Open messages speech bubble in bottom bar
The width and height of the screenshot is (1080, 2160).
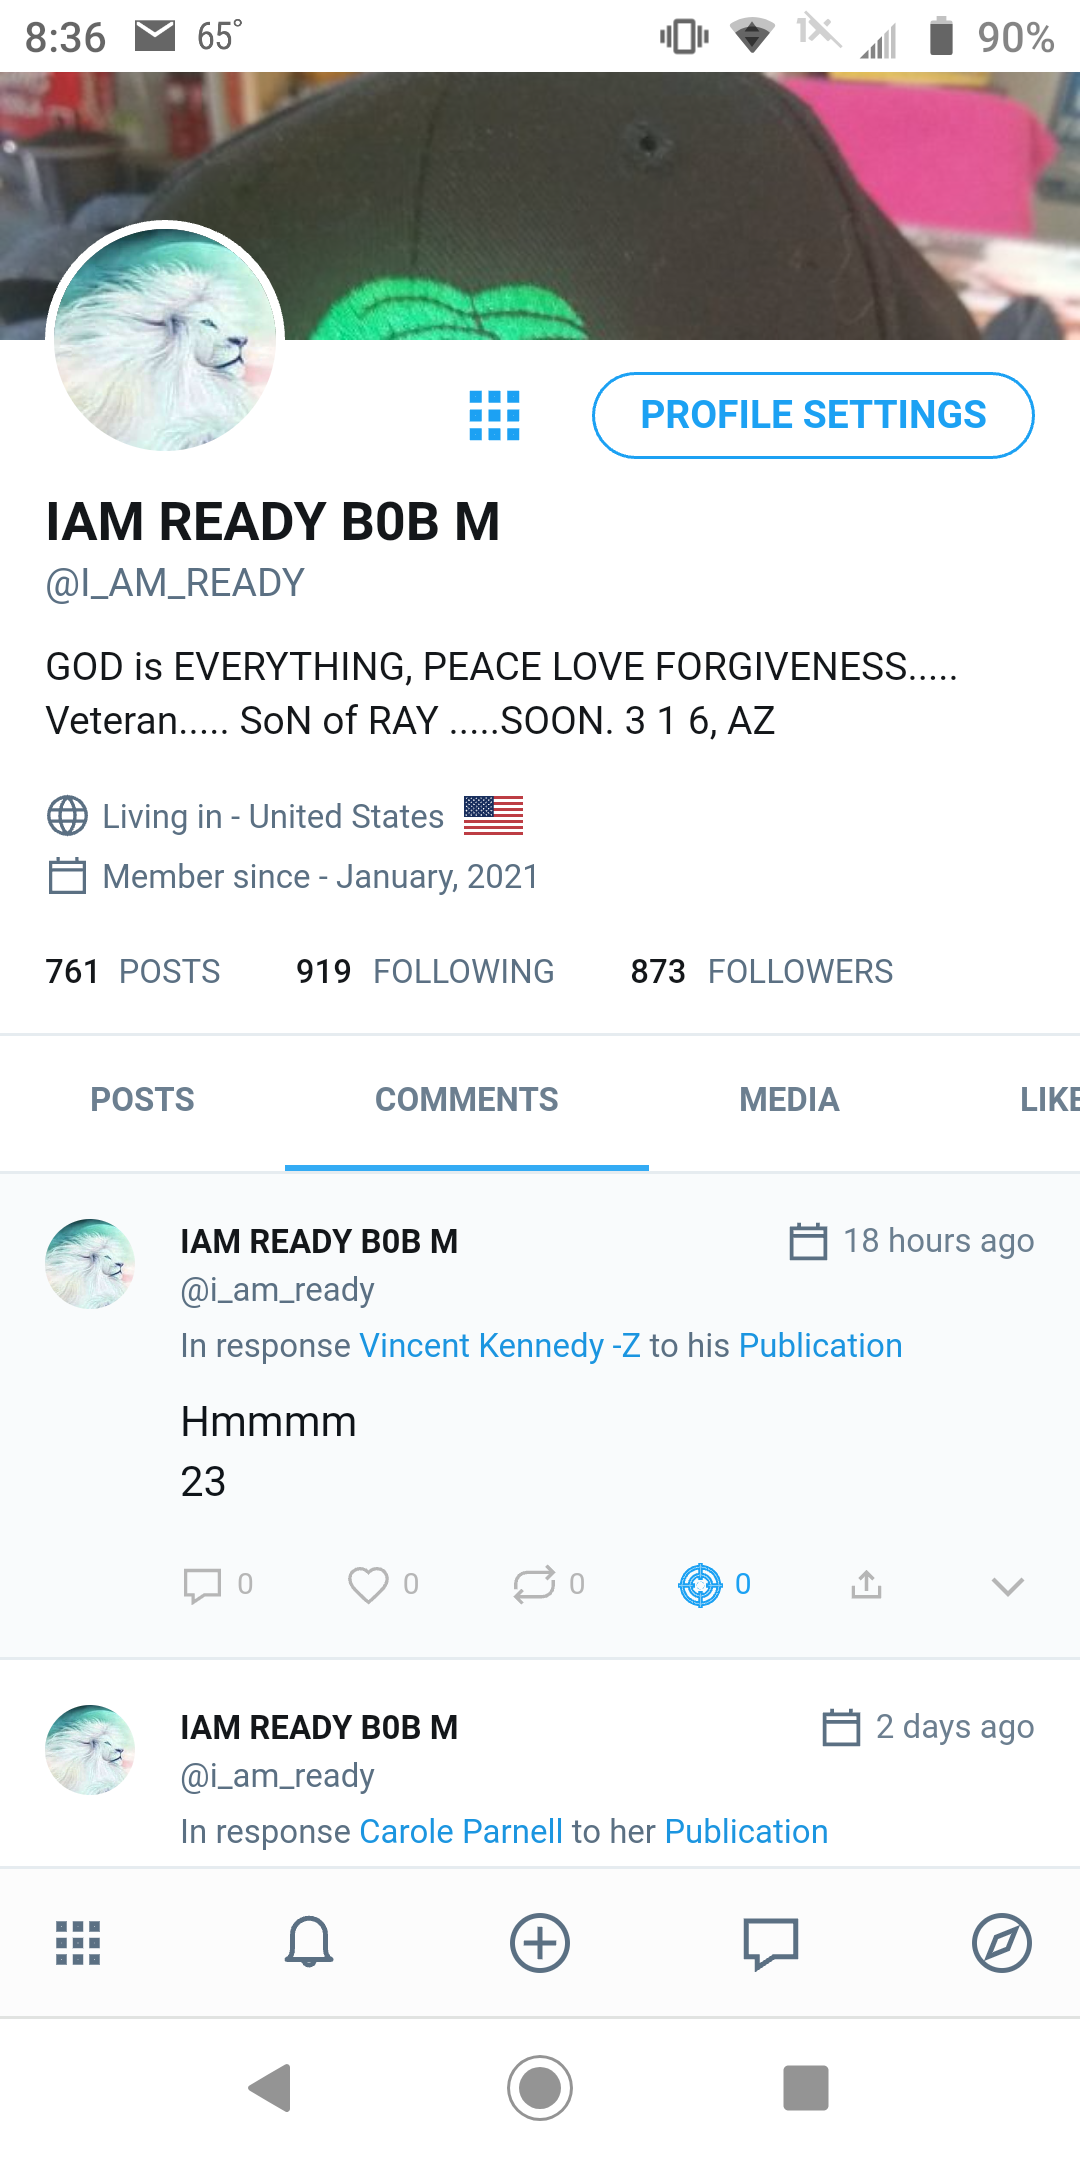[771, 1943]
